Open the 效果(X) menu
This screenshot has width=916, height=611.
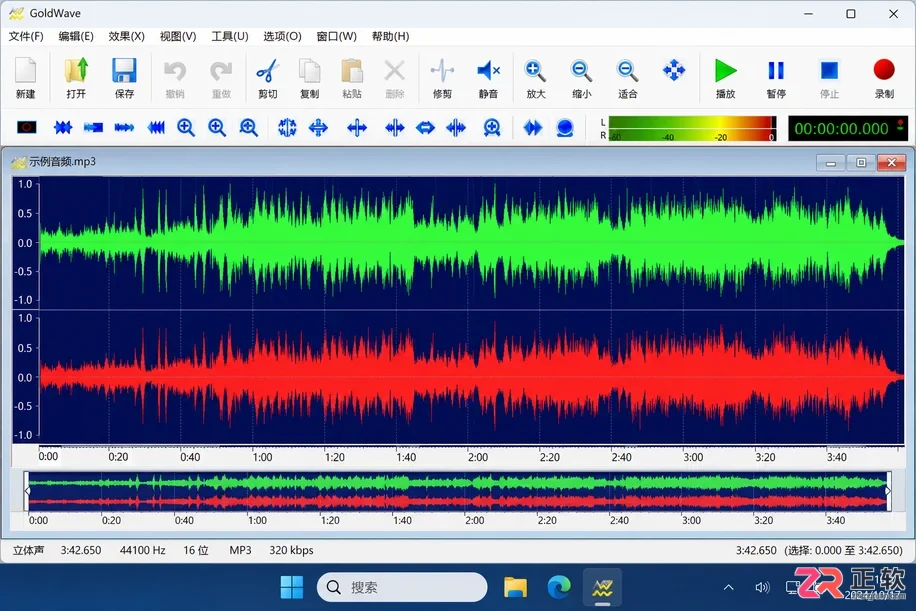pyautogui.click(x=126, y=36)
